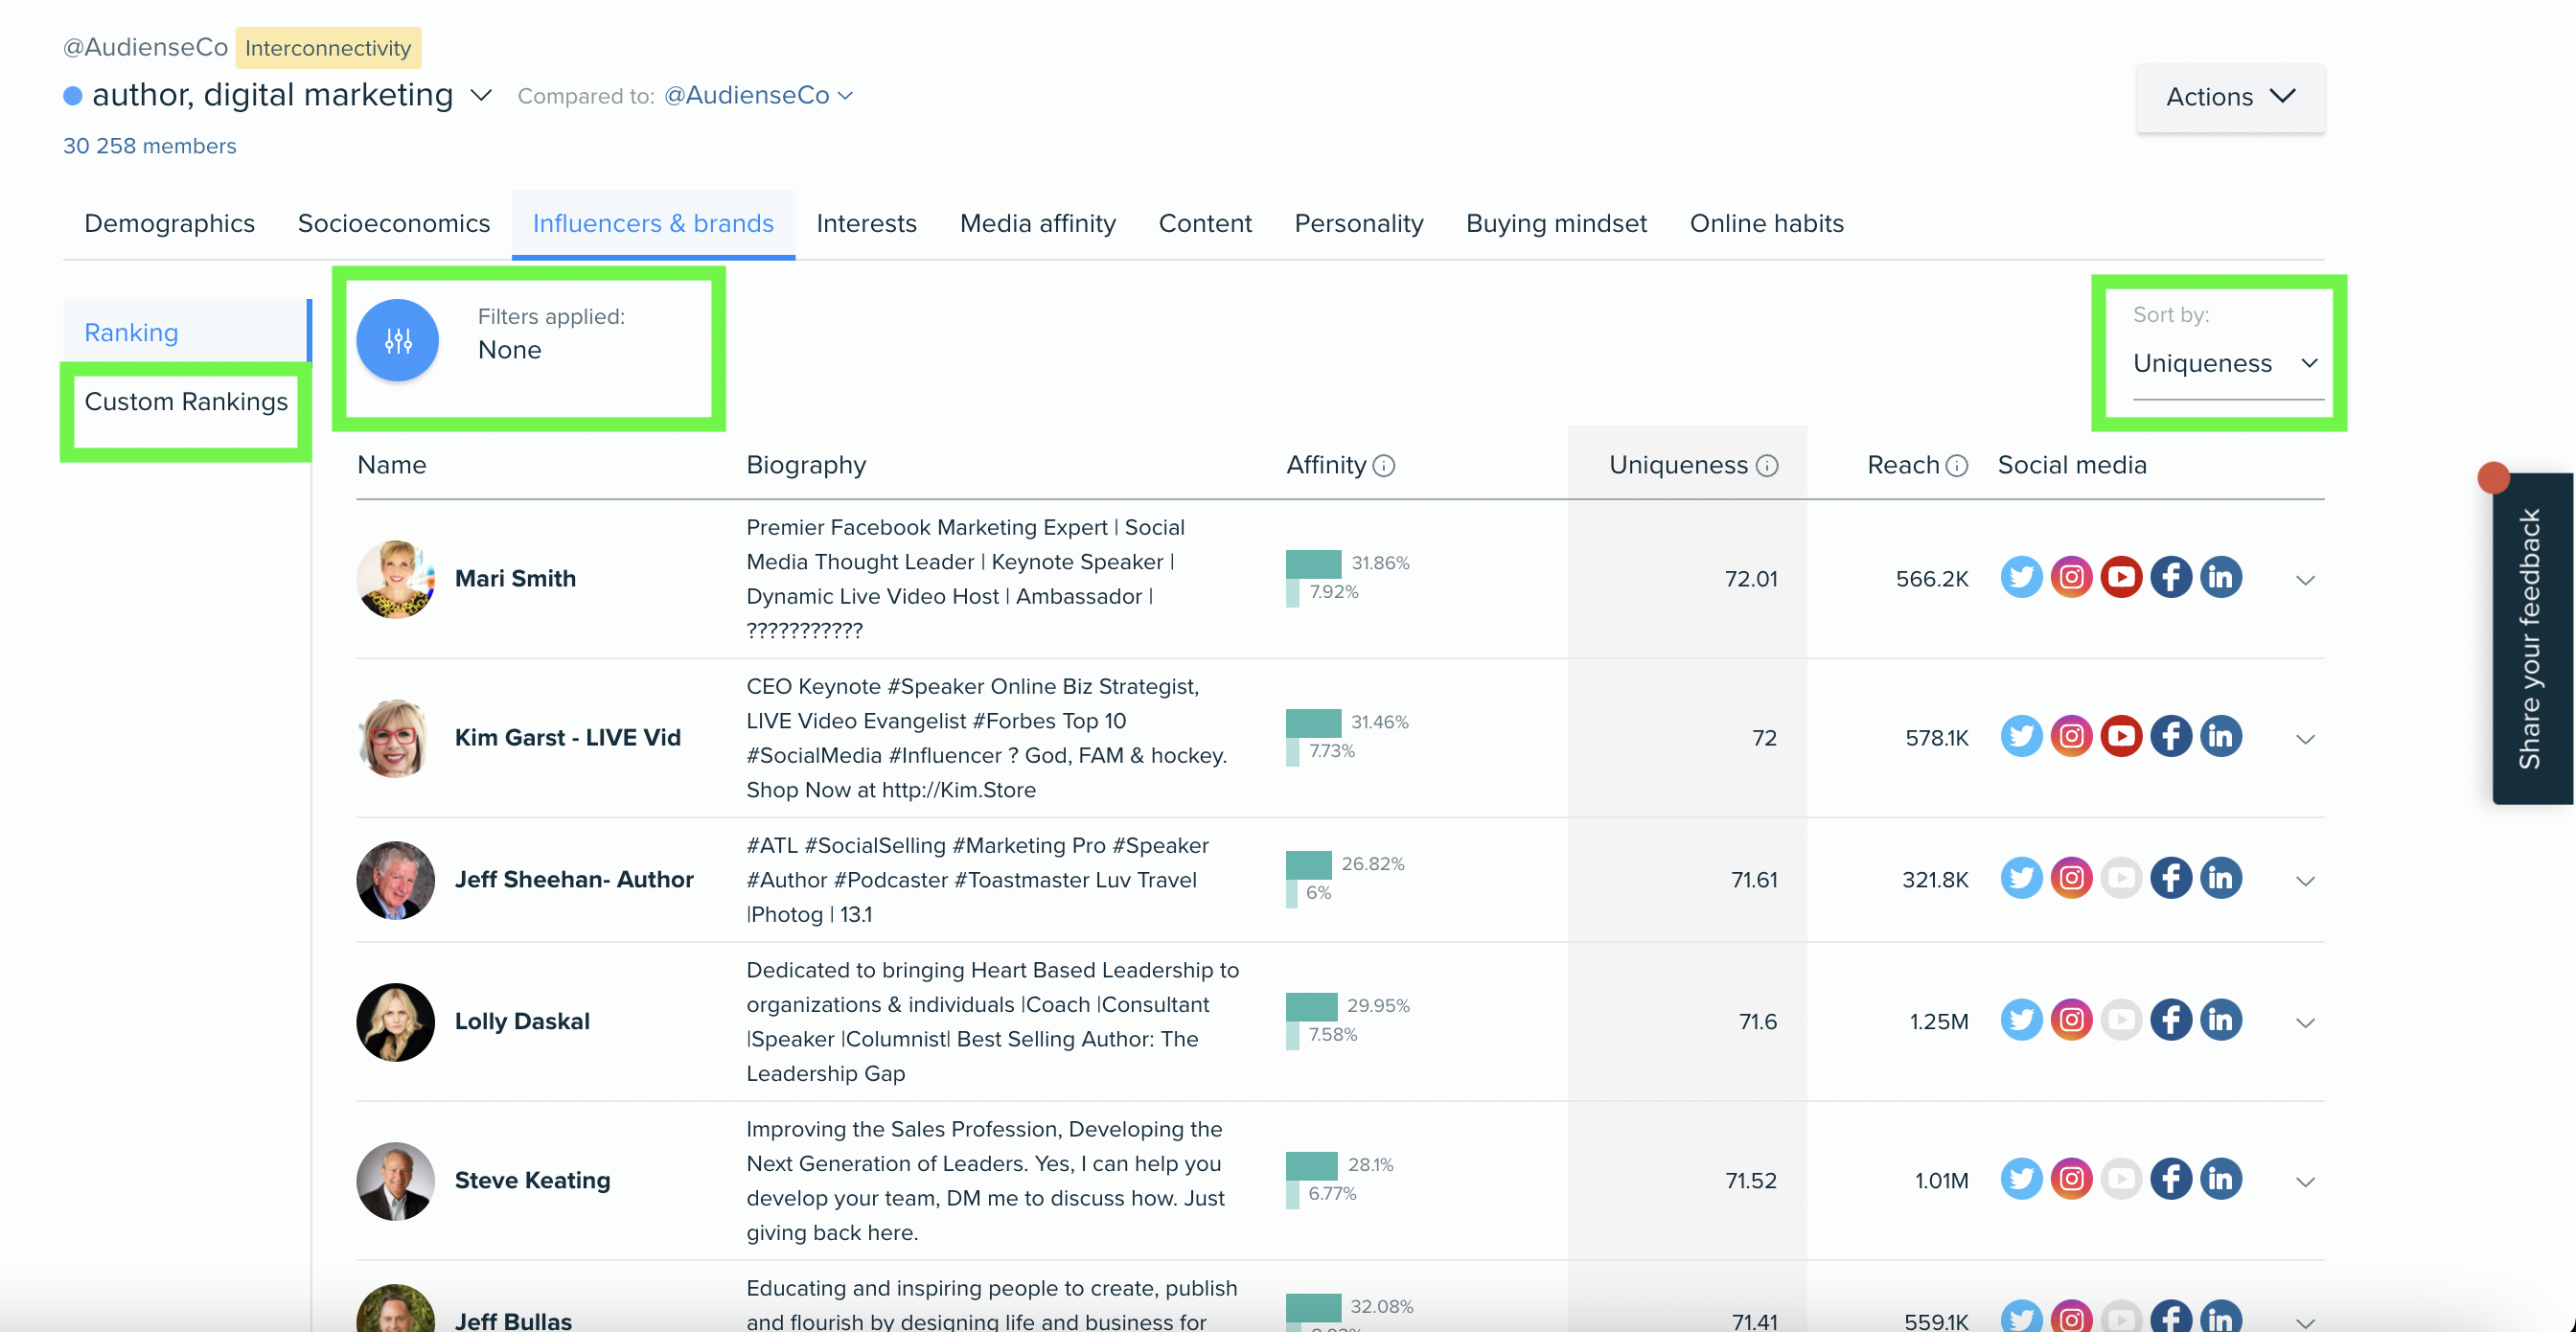Image resolution: width=2576 pixels, height=1332 pixels.
Task: Open Steve Keating's Facebook icon
Action: point(2171,1179)
